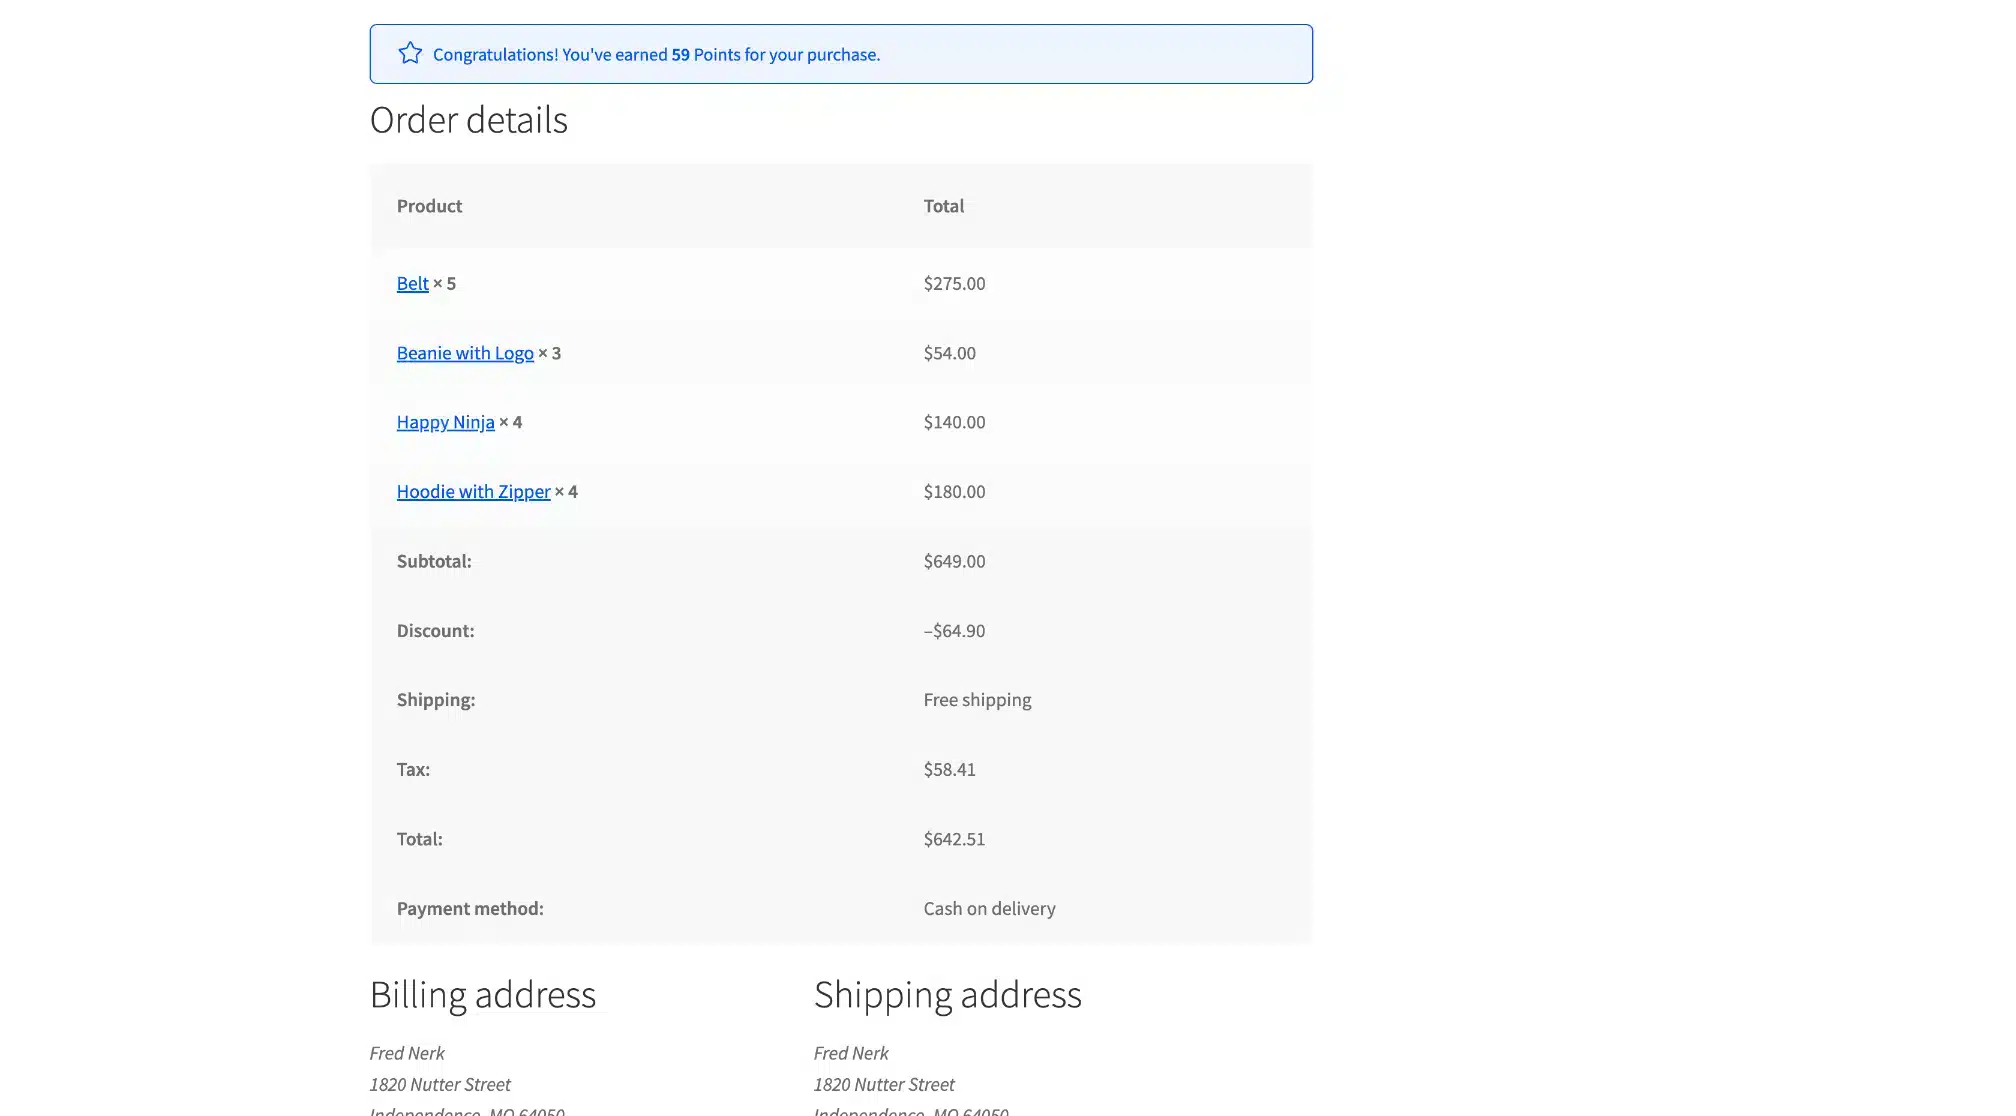Click the Free shipping value
Viewport: 2016px width, 1116px height.
pyautogui.click(x=977, y=700)
